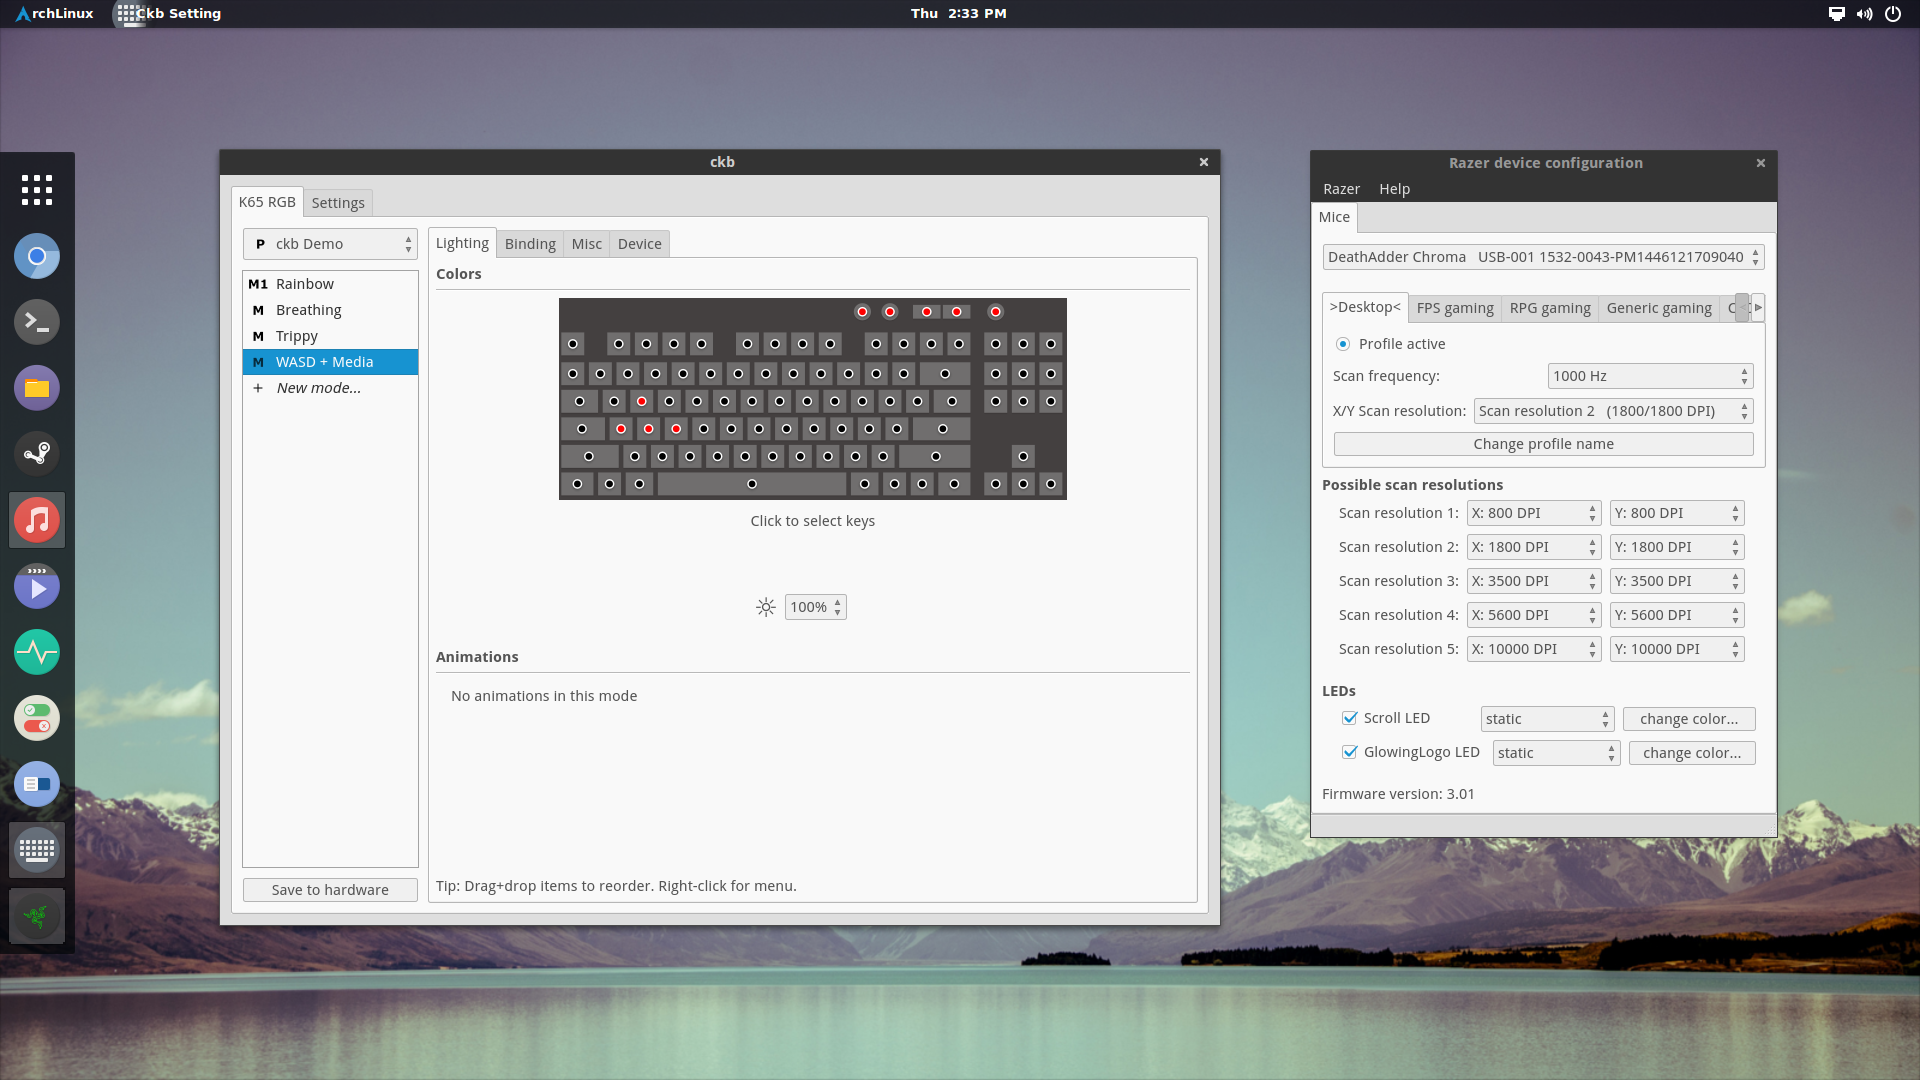Disable the GlowingLogo LED checkbox
The image size is (1920, 1080).
click(1351, 752)
